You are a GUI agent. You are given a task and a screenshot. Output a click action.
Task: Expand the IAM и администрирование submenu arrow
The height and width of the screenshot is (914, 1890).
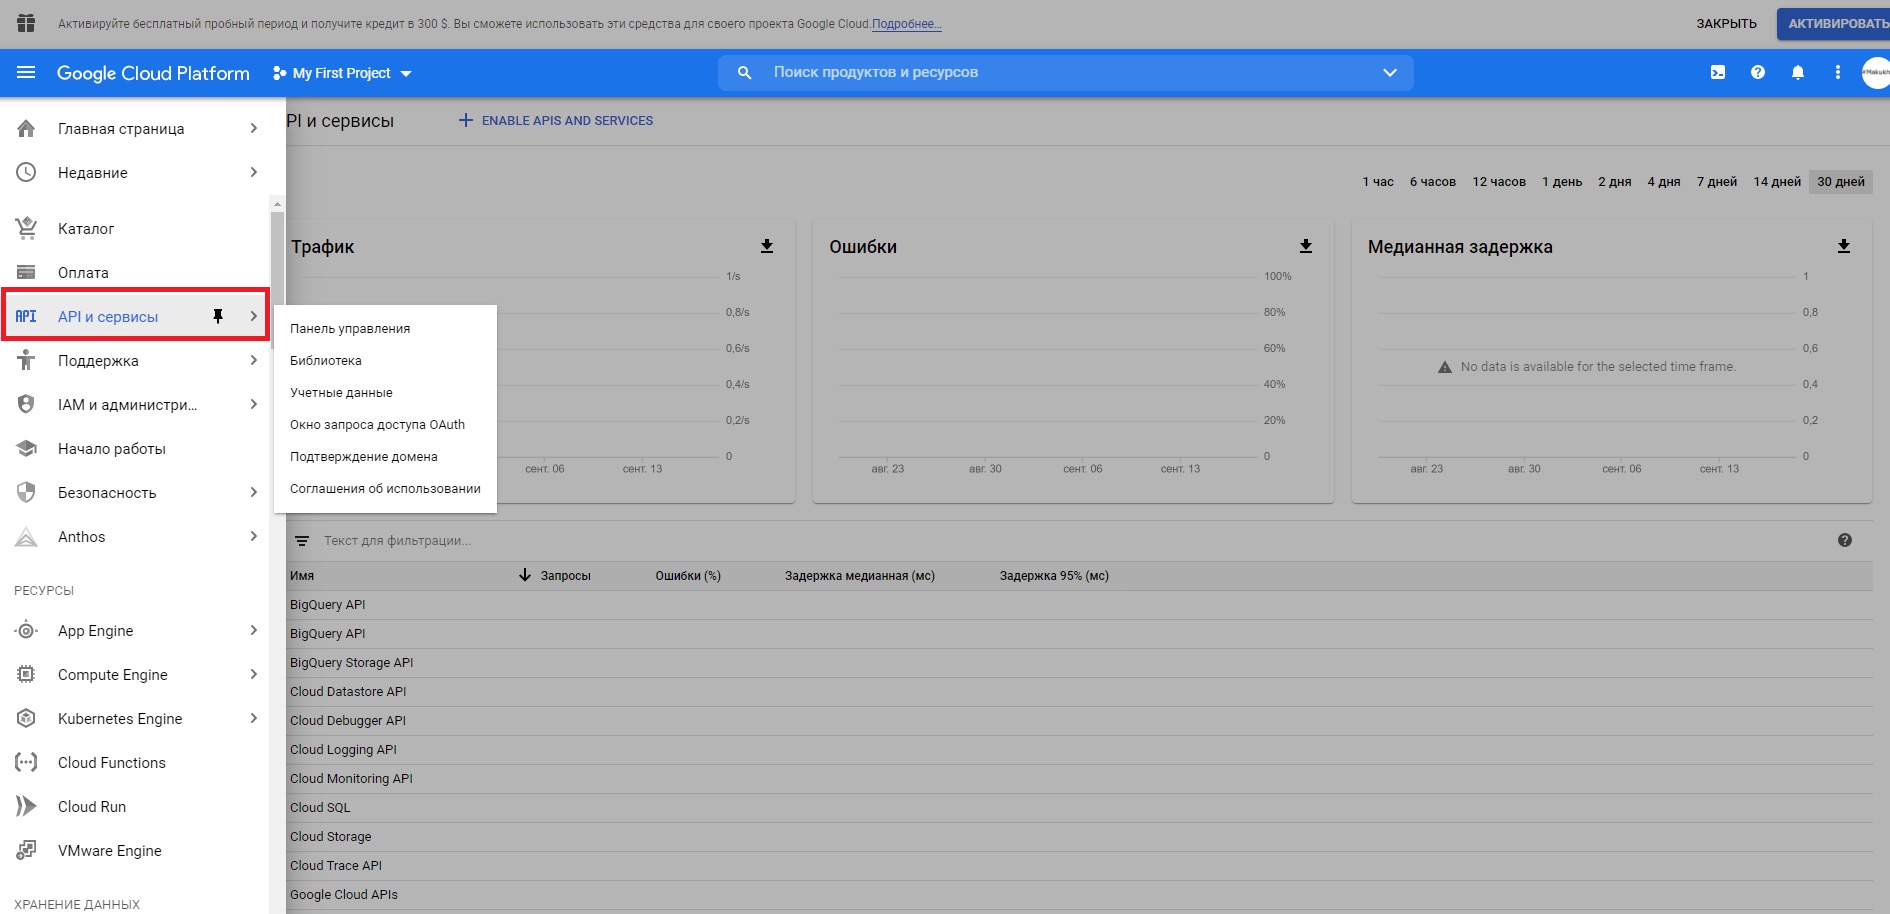(254, 405)
